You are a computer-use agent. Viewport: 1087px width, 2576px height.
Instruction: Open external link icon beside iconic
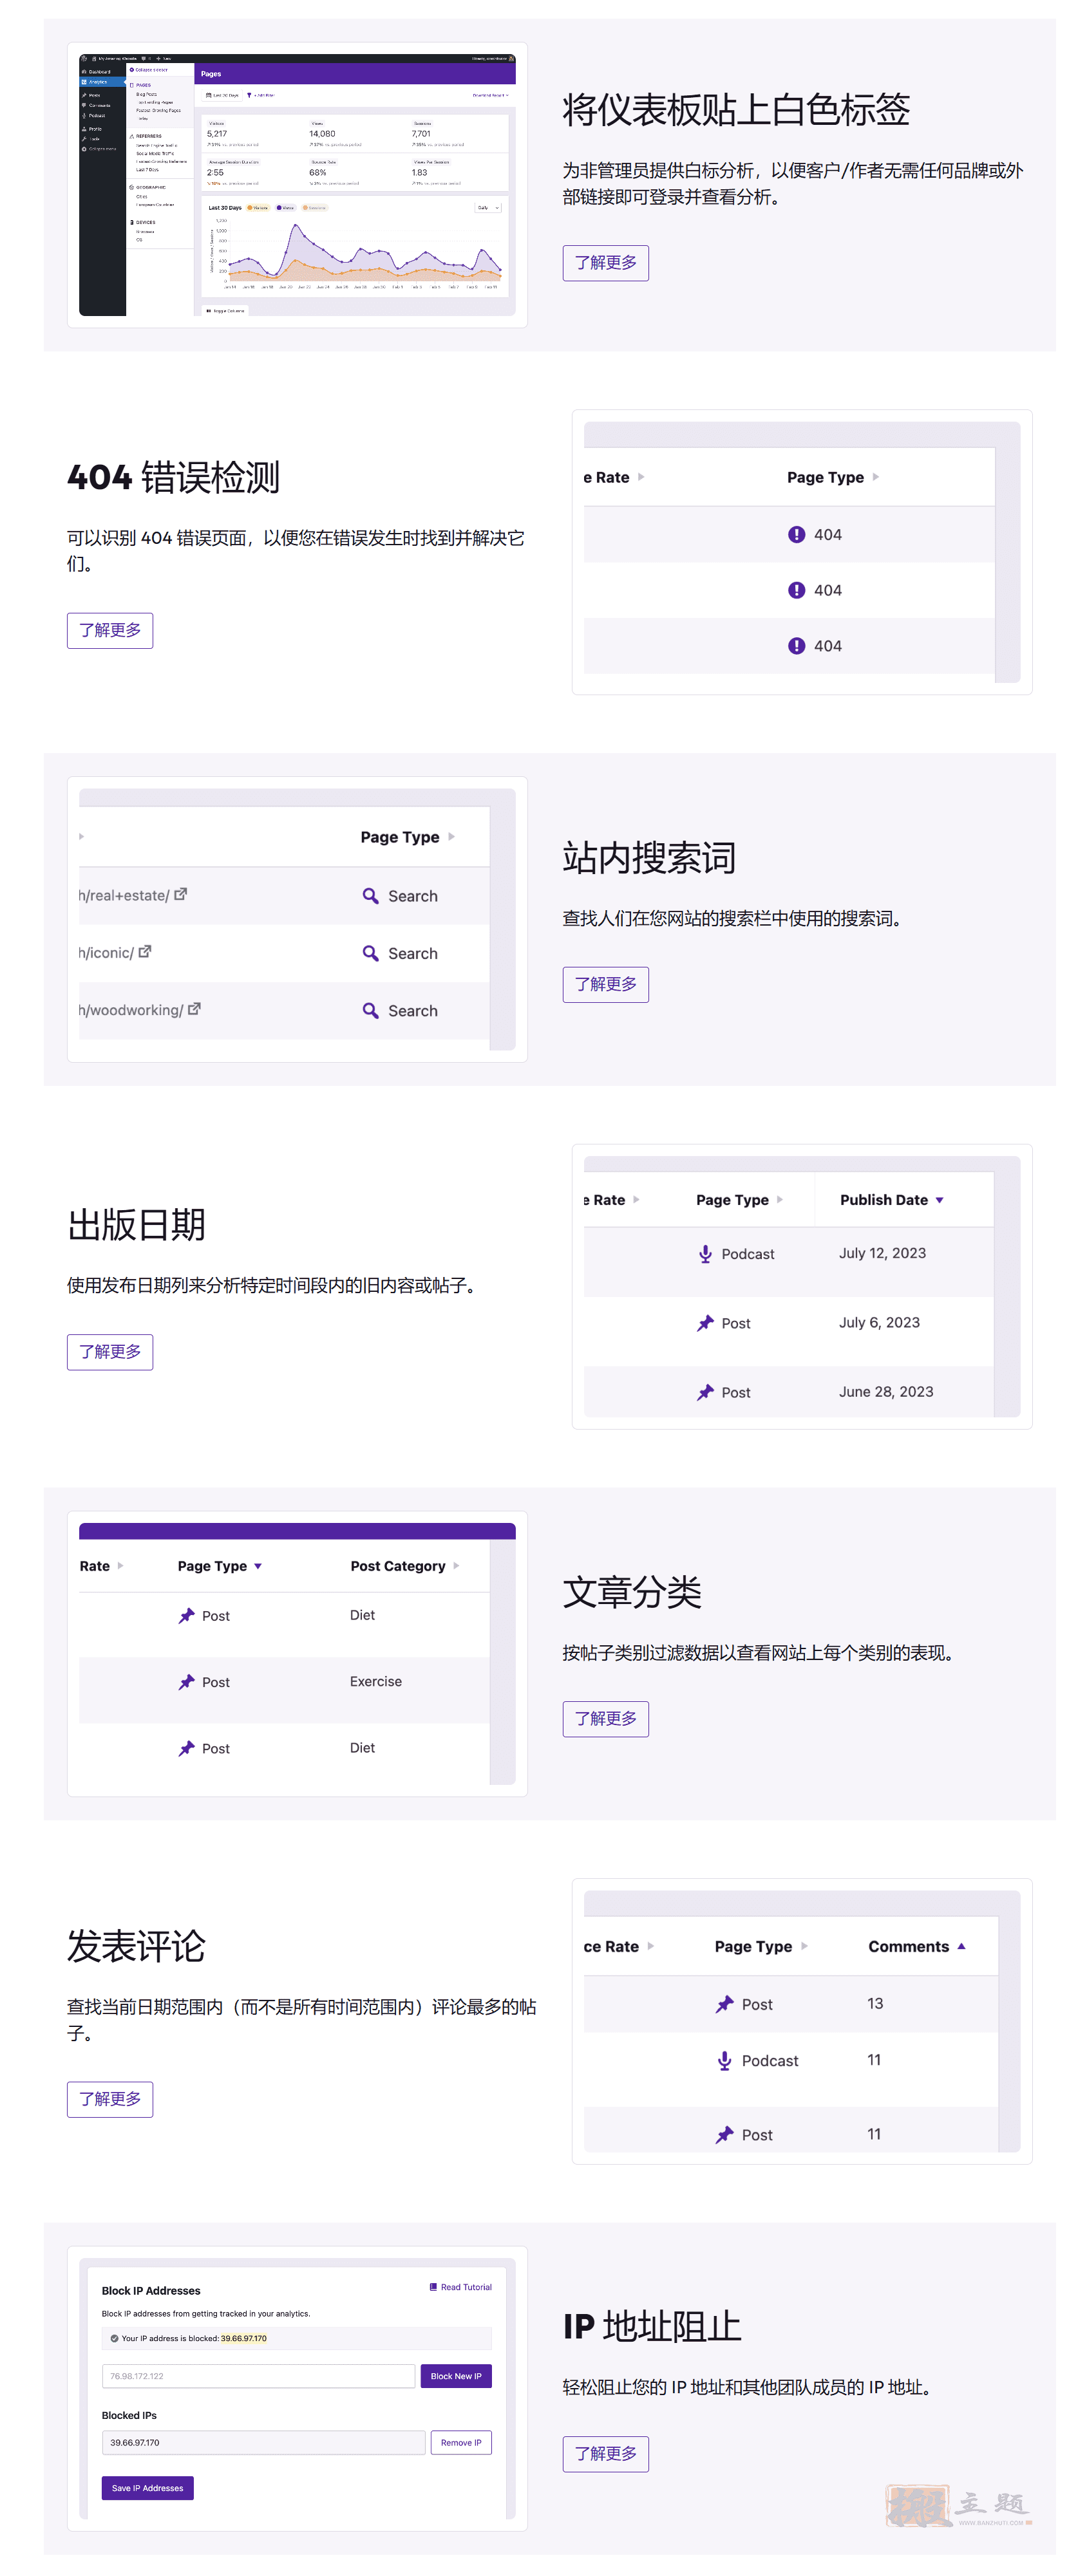click(x=145, y=952)
